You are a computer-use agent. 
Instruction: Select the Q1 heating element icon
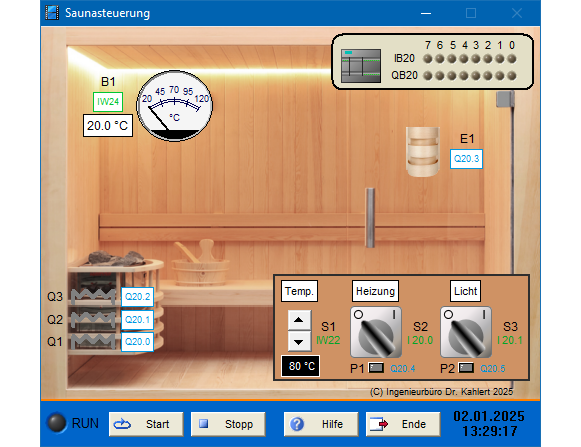pyautogui.click(x=93, y=341)
